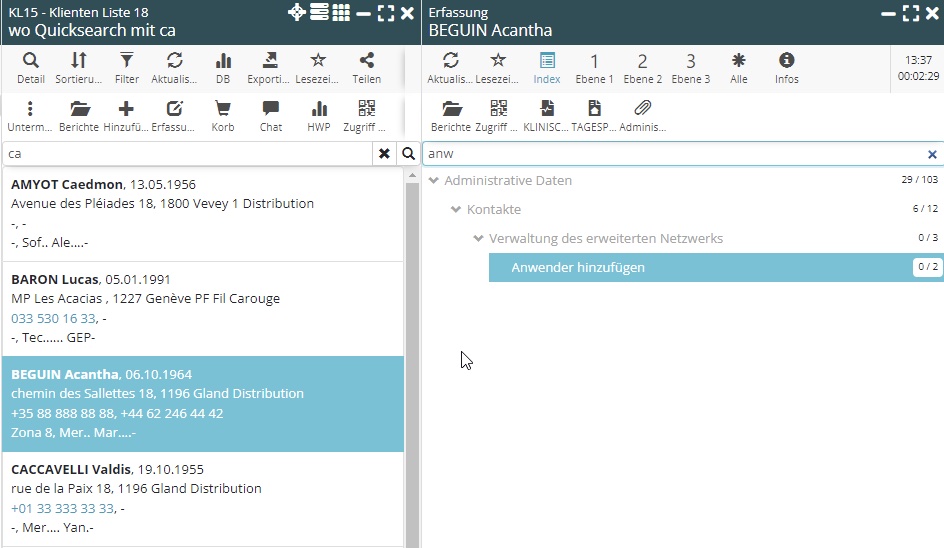The width and height of the screenshot is (944, 548).
Task: Switch to the Ebene 2 view
Action: click(643, 67)
